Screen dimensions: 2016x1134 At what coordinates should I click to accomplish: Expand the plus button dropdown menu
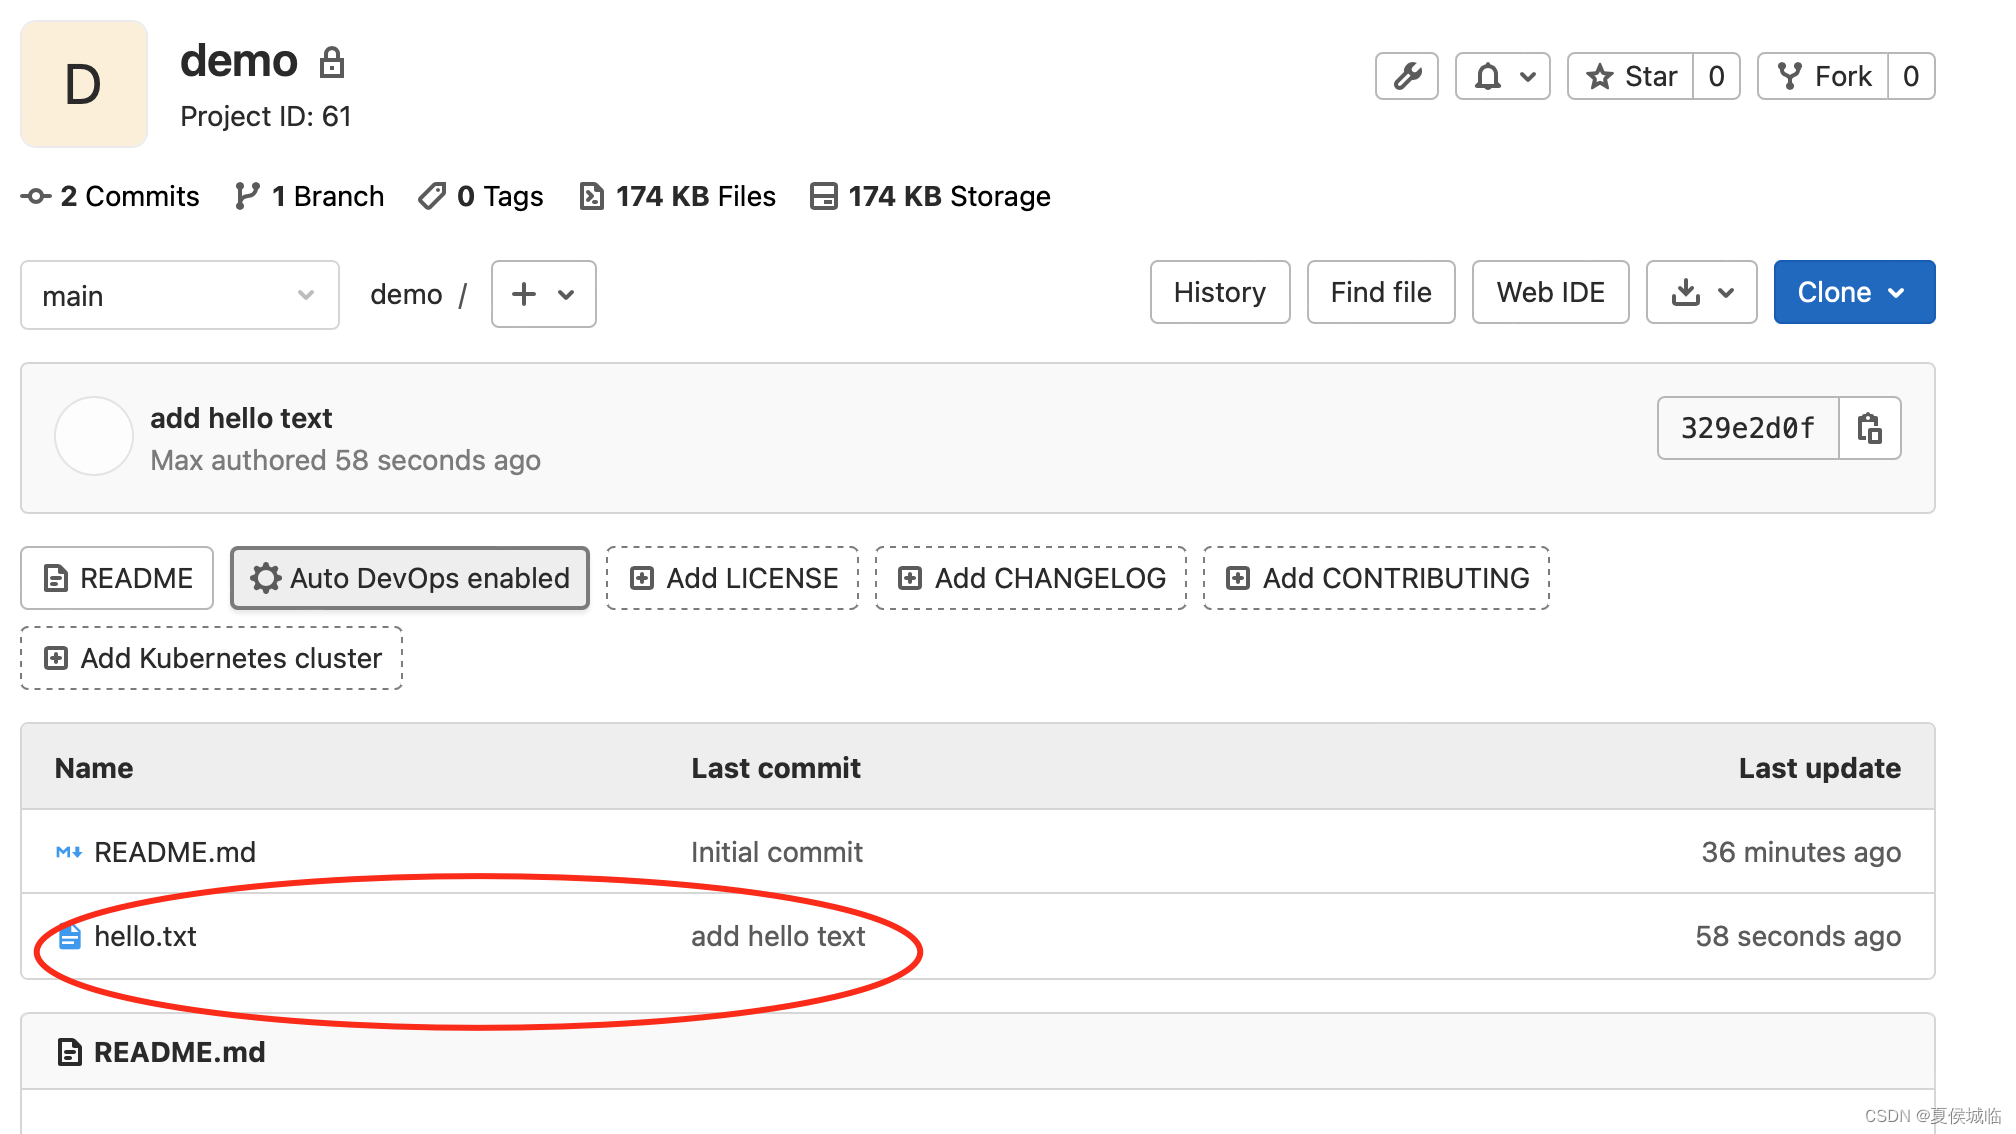tap(540, 294)
